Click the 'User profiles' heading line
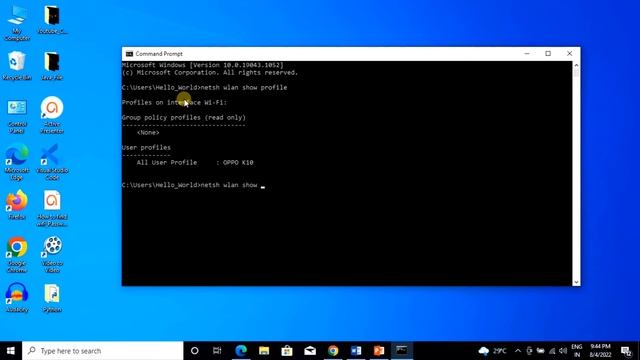 pyautogui.click(x=146, y=147)
